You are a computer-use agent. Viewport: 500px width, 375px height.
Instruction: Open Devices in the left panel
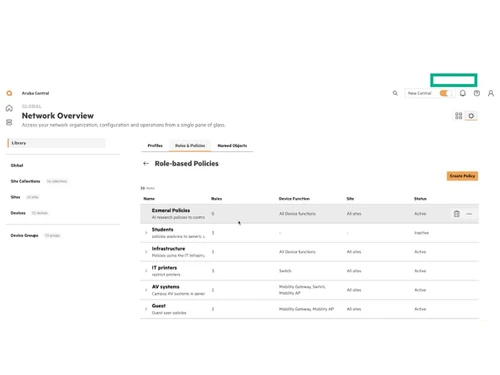(18, 213)
